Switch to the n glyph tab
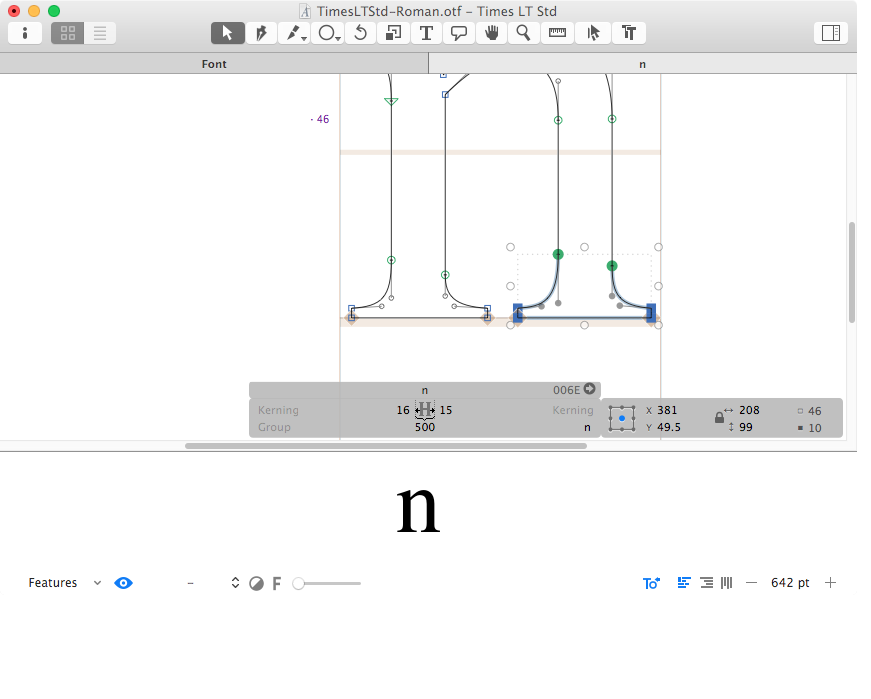The width and height of the screenshot is (871, 699). (642, 64)
